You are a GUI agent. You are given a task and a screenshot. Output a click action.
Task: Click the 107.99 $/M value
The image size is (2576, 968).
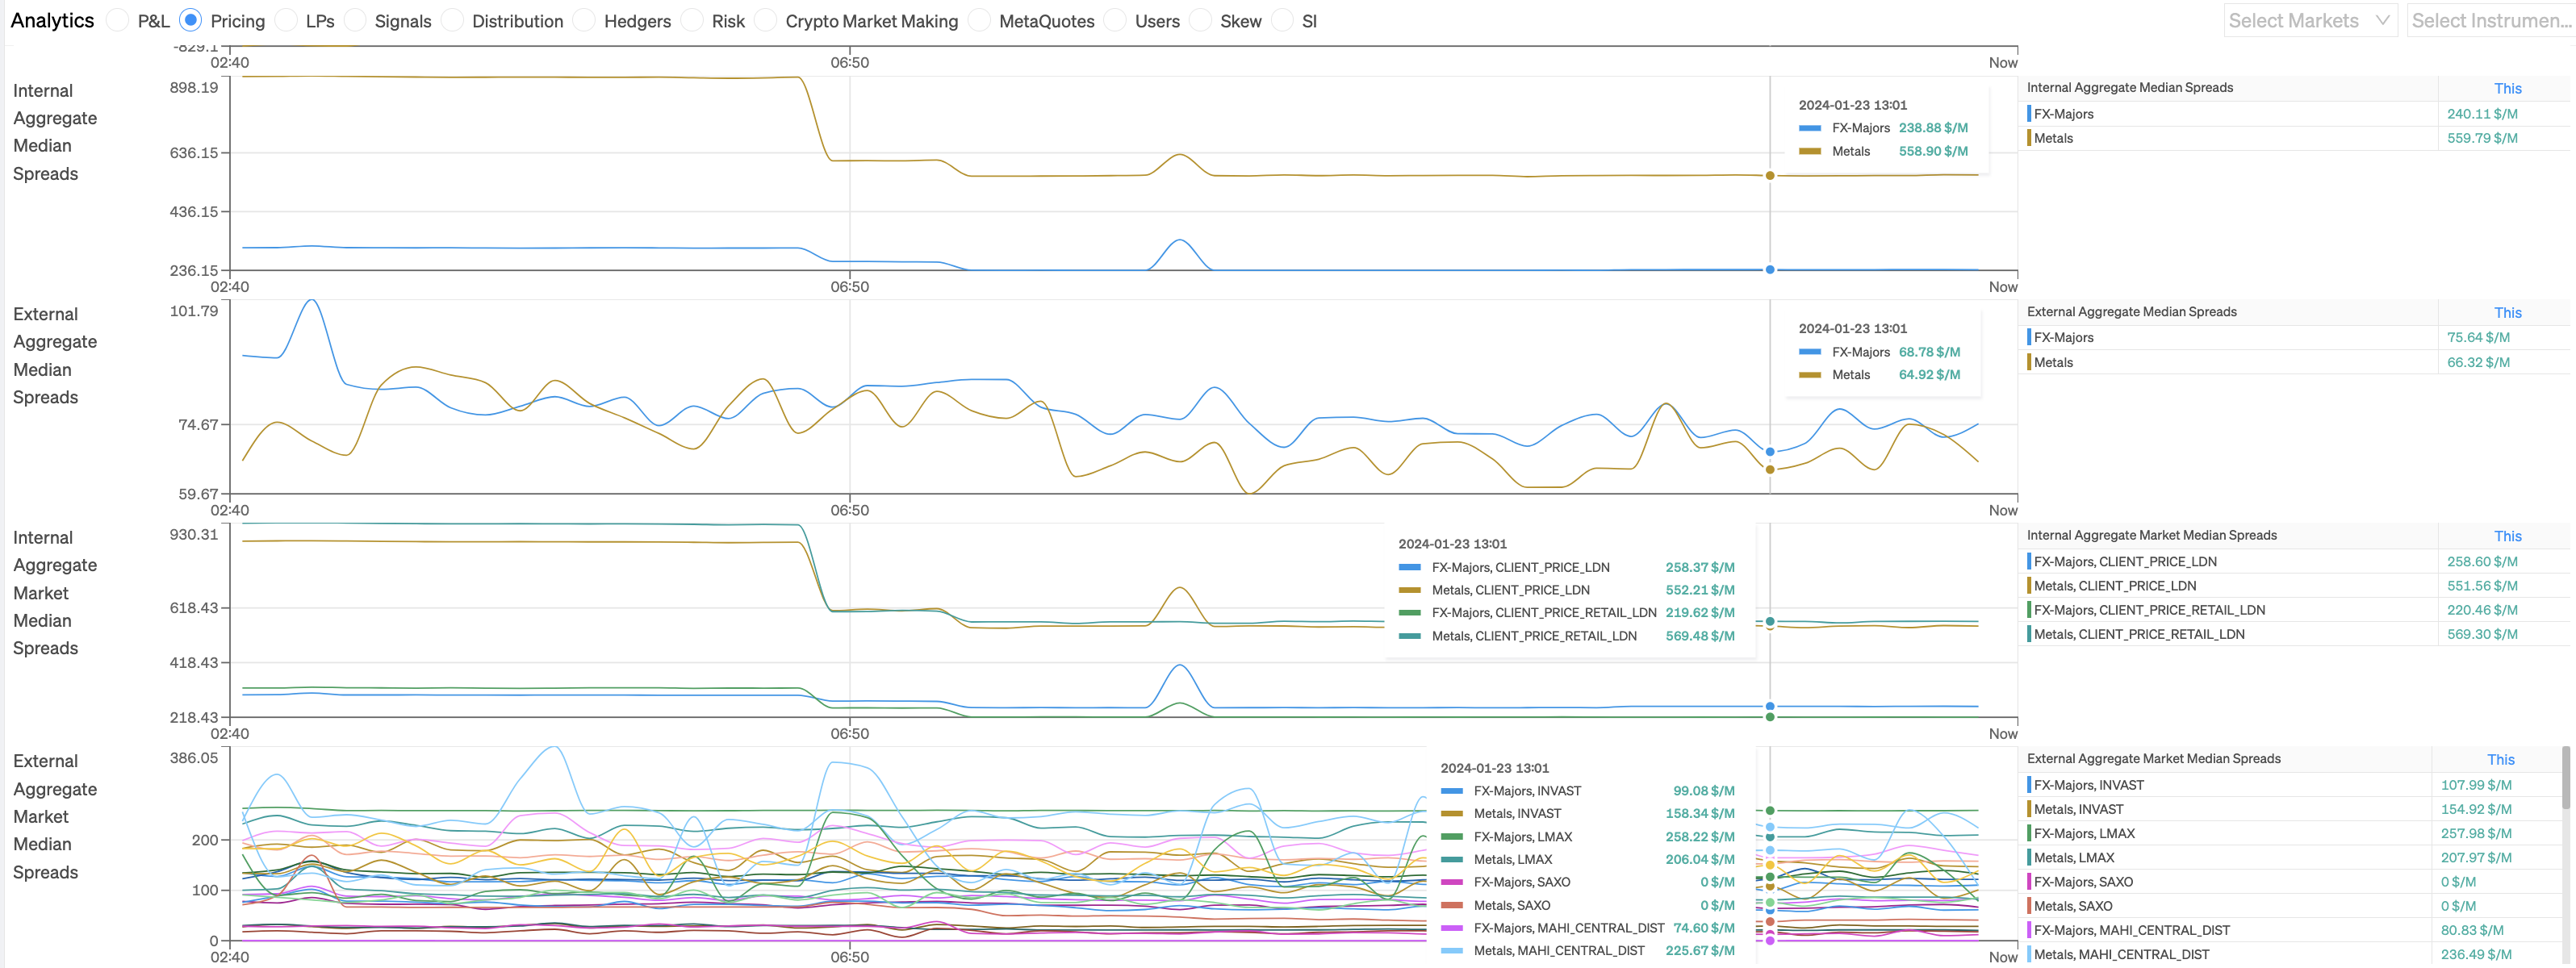(x=2476, y=785)
